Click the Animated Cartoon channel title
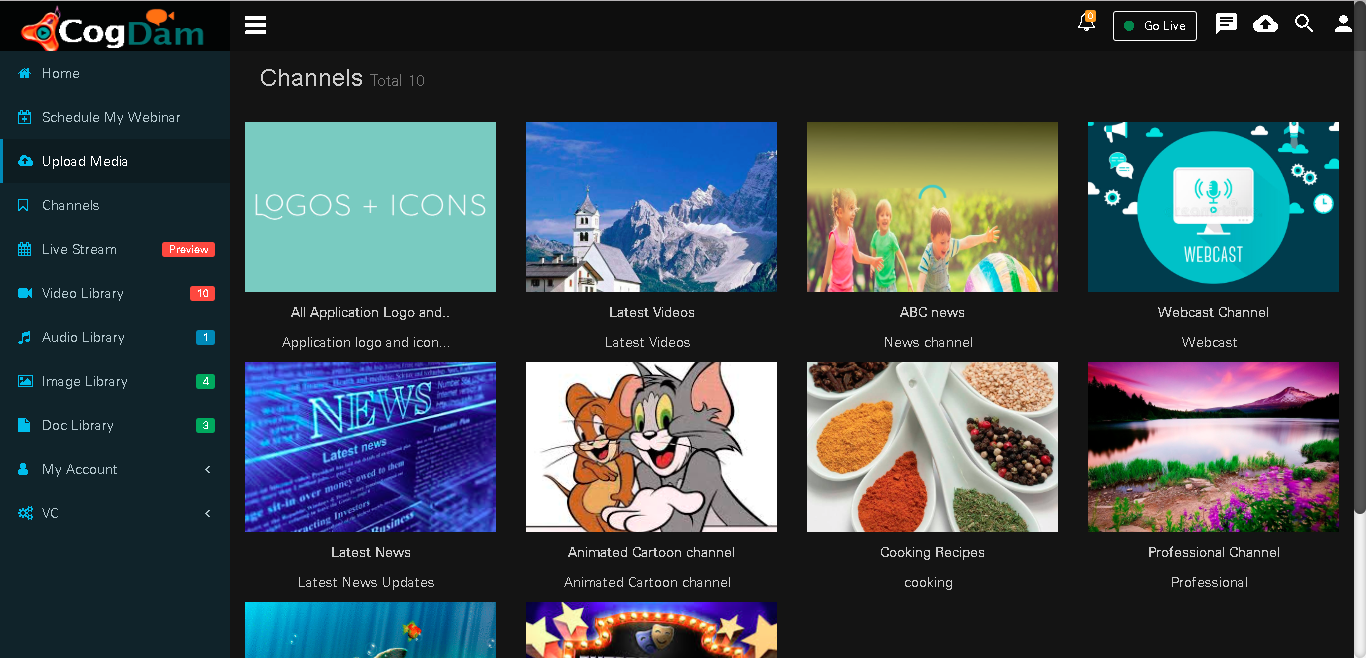This screenshot has width=1366, height=658. 651,552
